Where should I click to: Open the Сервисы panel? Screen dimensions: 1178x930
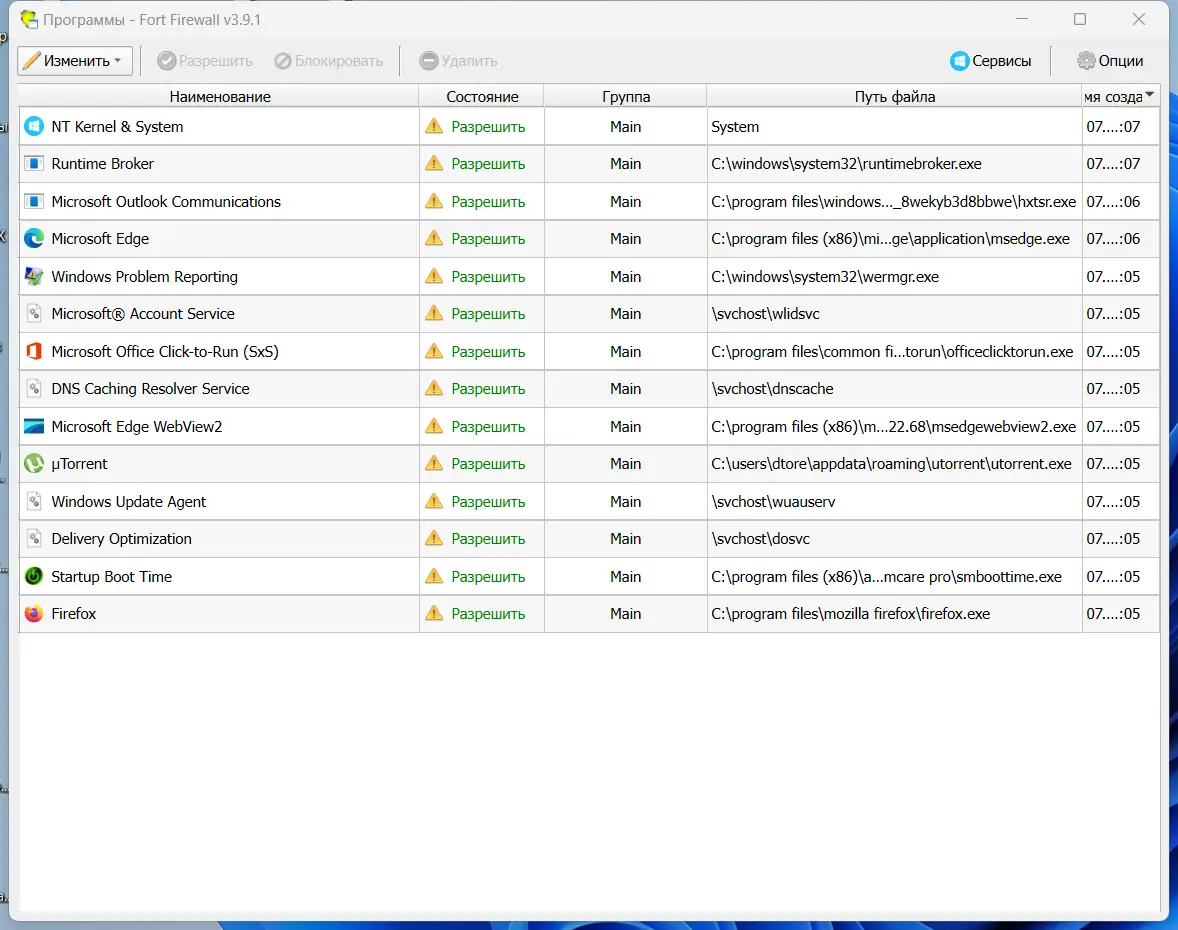click(990, 61)
